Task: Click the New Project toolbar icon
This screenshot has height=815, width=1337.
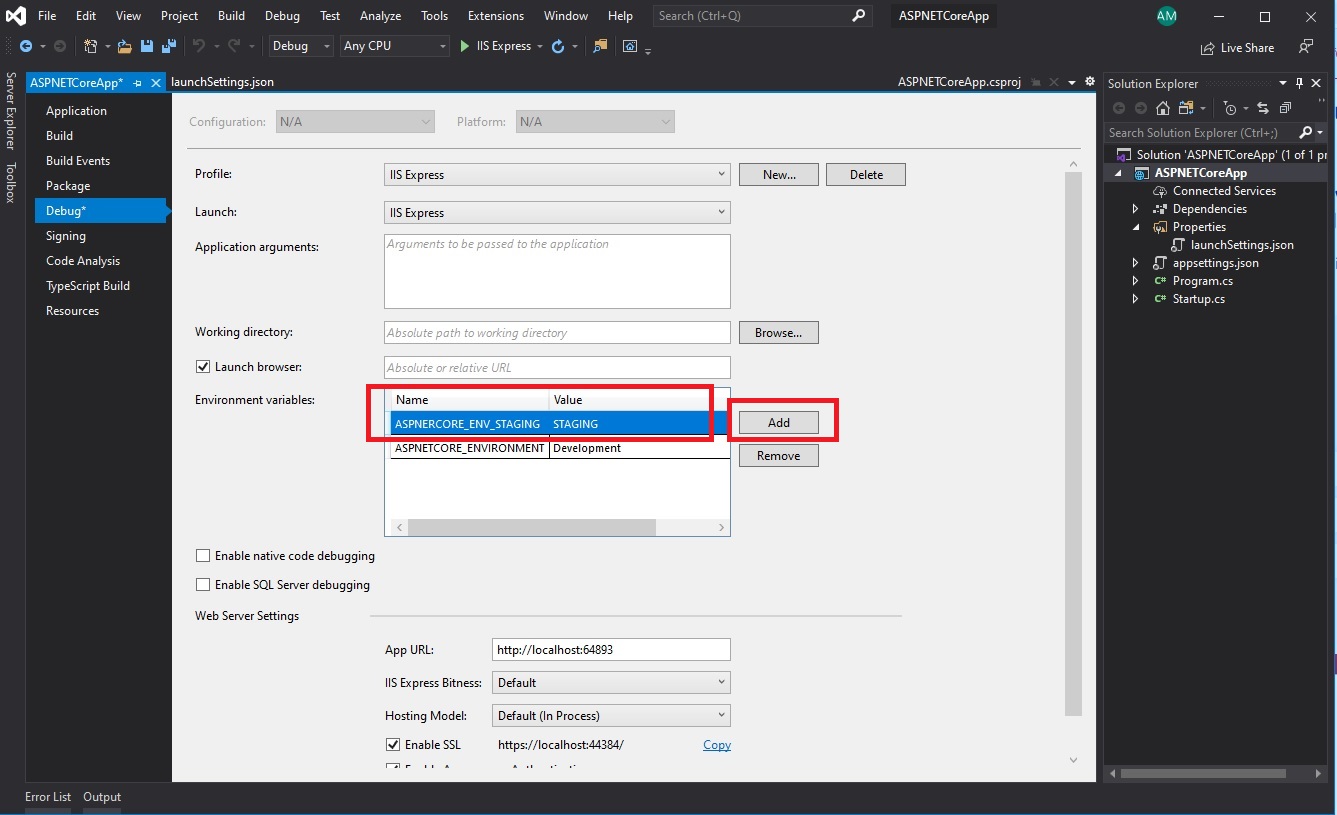Action: click(x=91, y=46)
